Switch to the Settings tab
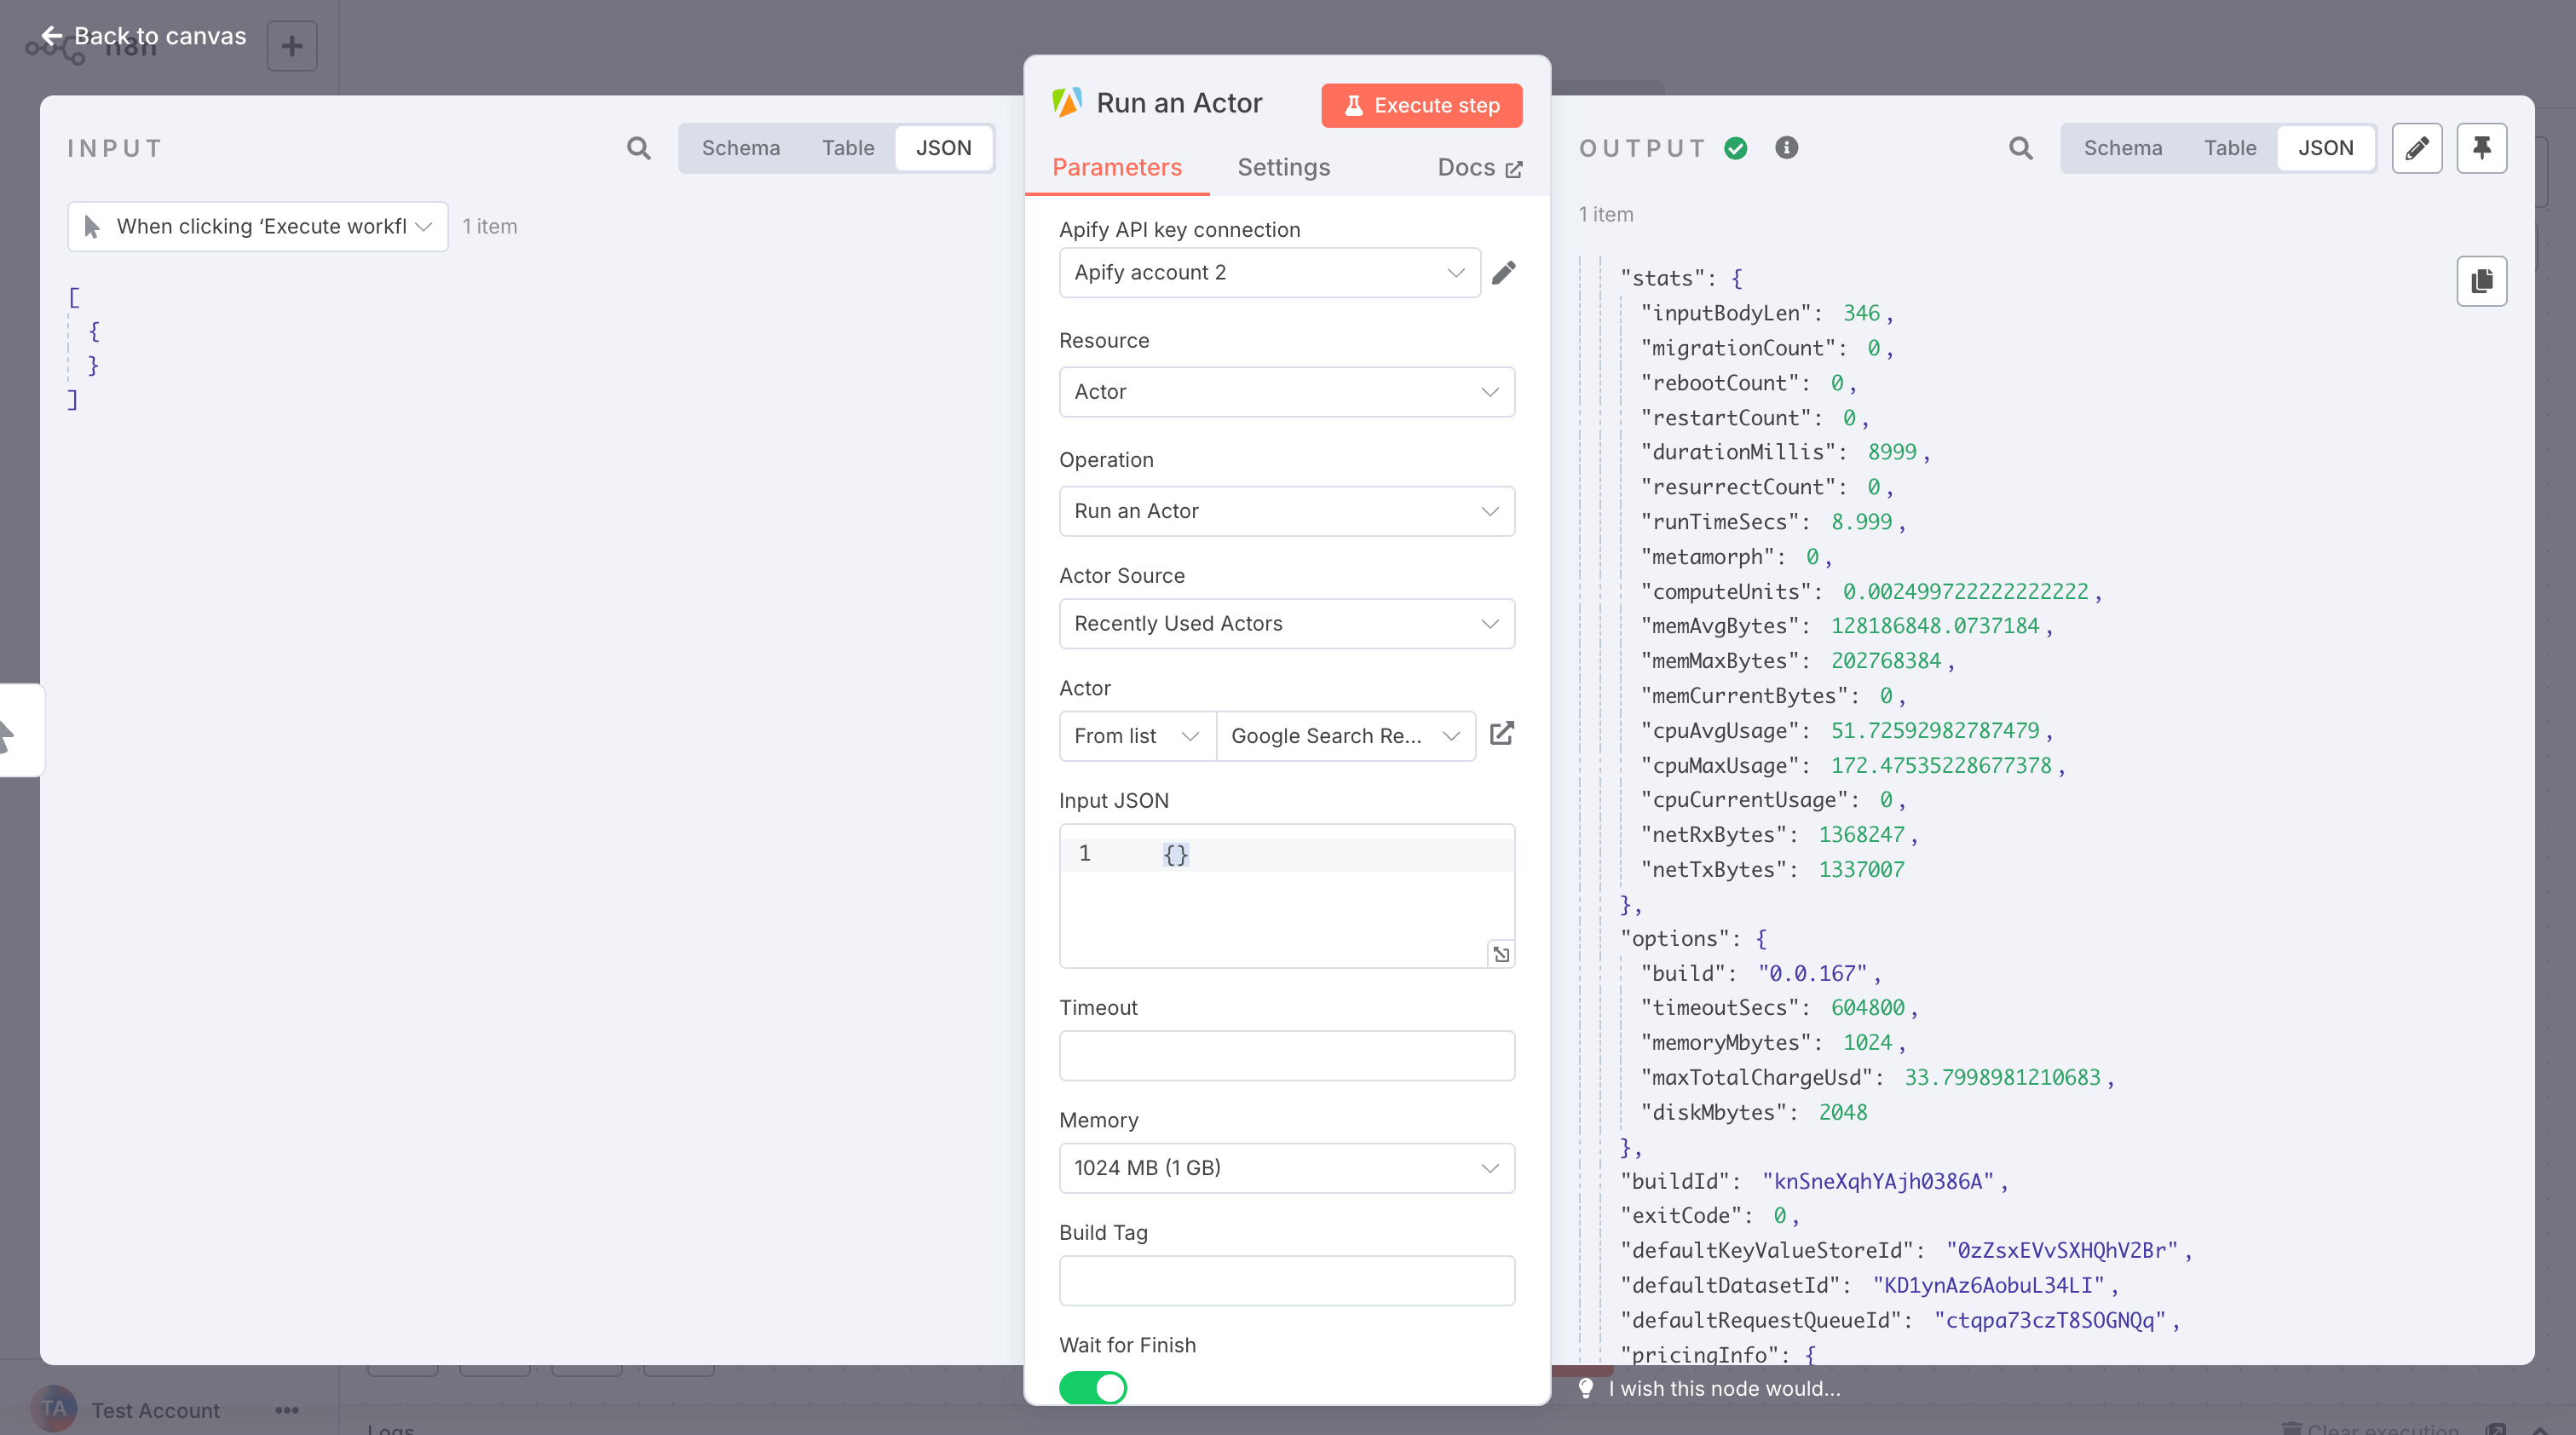The image size is (2576, 1435). point(1284,167)
